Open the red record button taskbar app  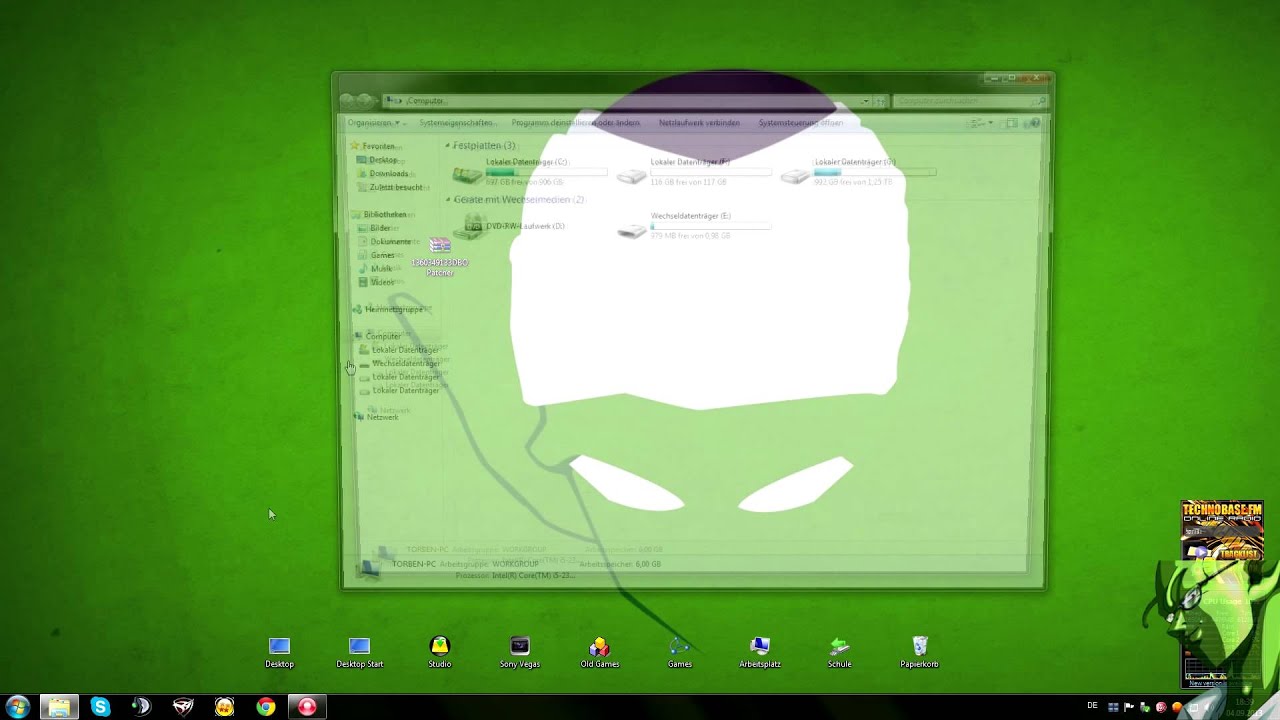307,707
